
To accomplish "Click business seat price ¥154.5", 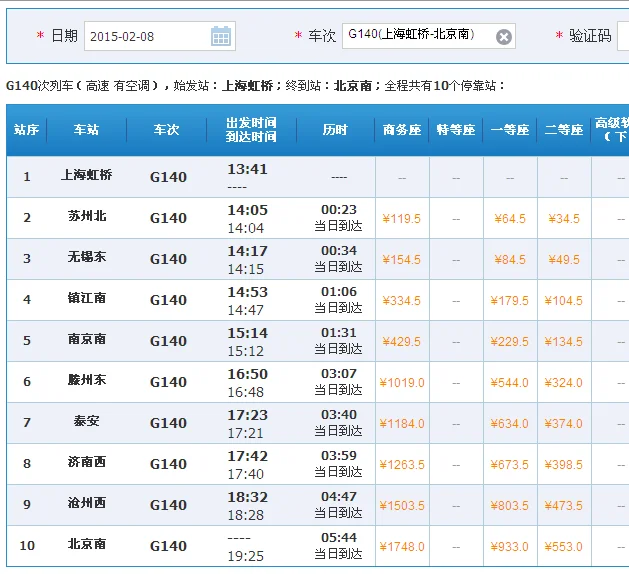I will coord(402,260).
